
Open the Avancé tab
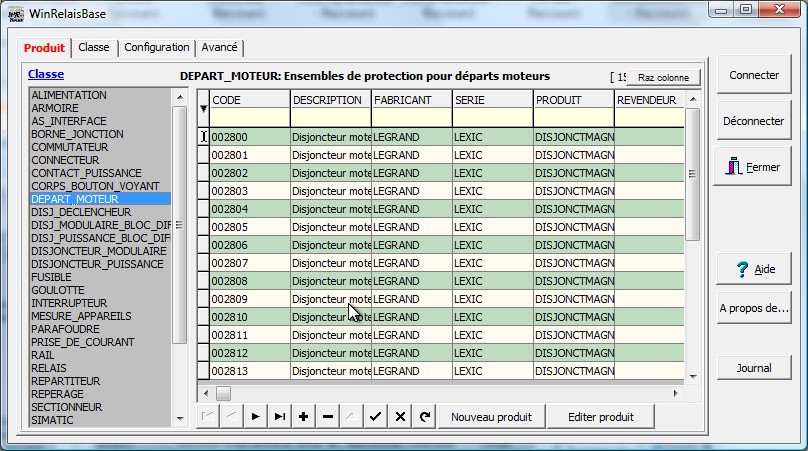coord(219,48)
